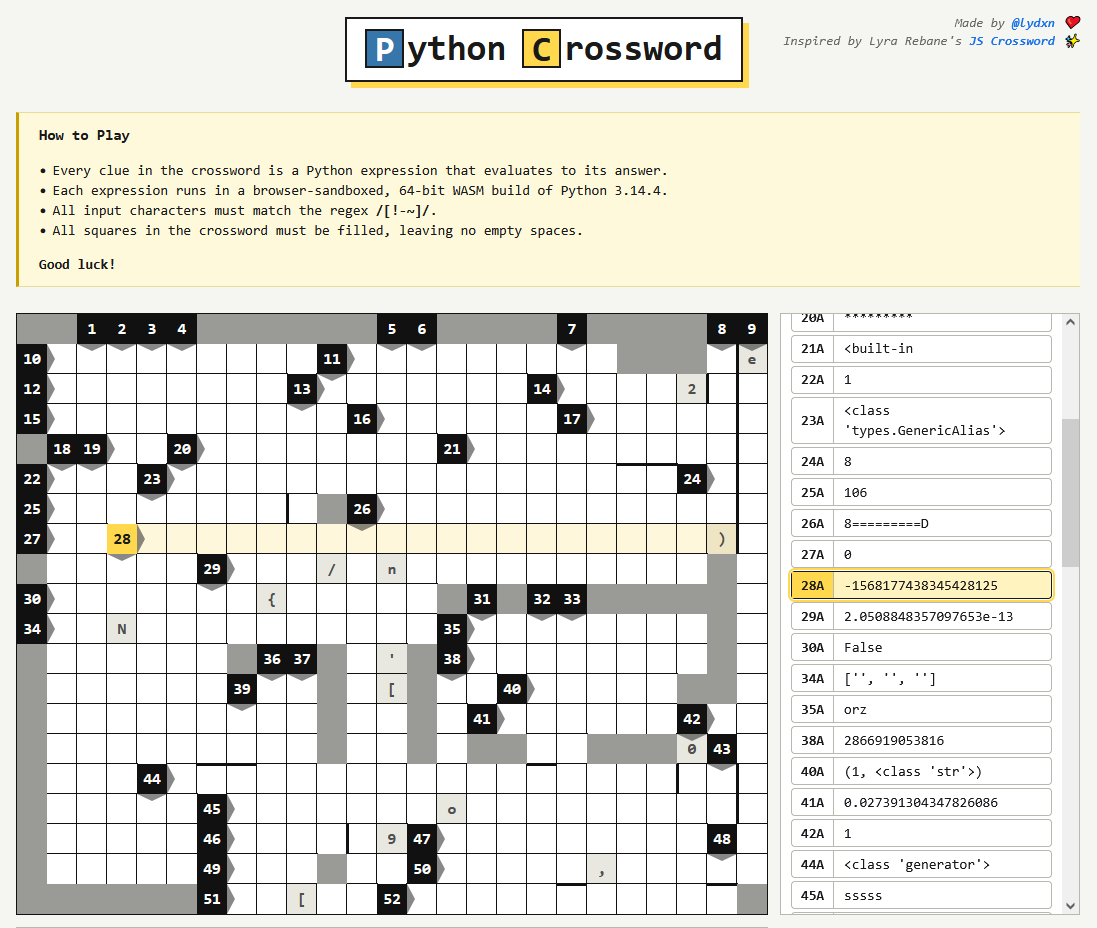Select clue 34A list of empty strings
Viewport: 1097px width, 928px height.
(921, 678)
